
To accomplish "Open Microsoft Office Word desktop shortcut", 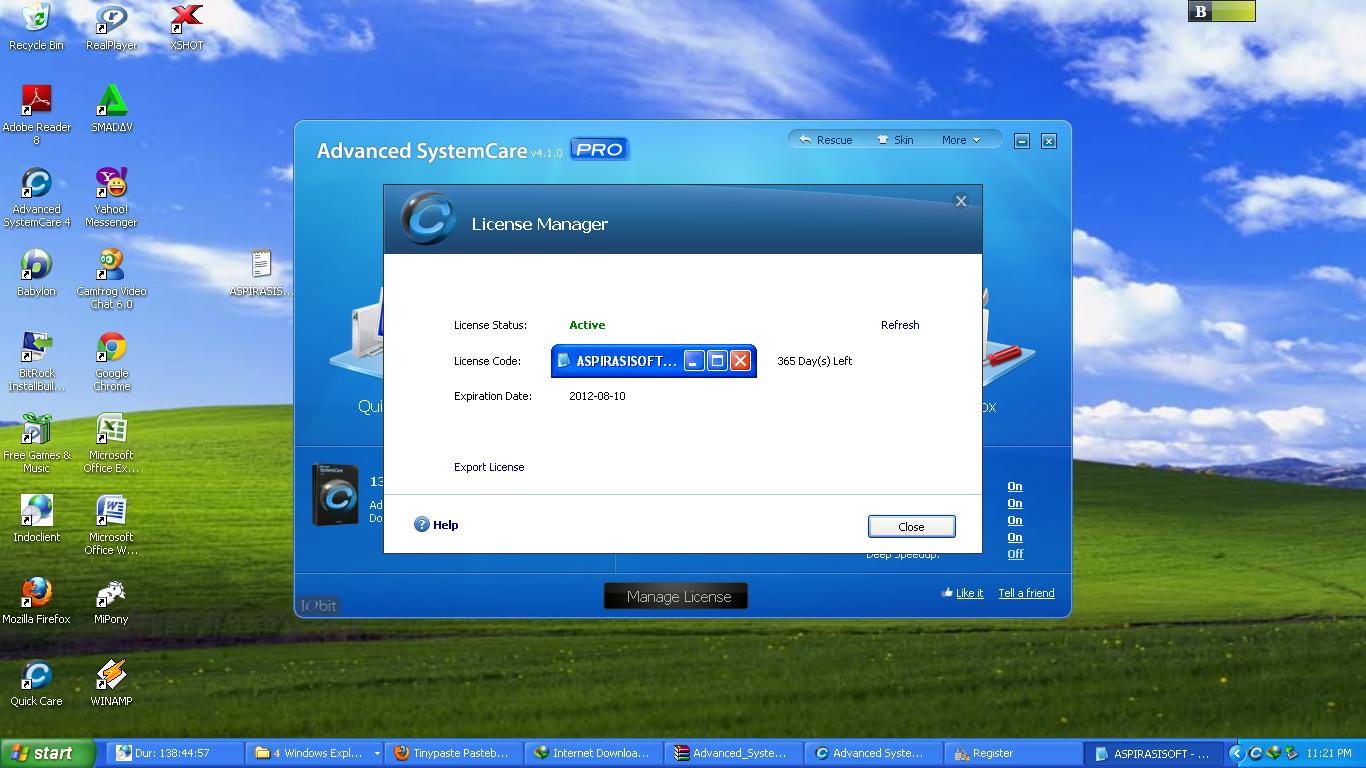I will tap(111, 525).
